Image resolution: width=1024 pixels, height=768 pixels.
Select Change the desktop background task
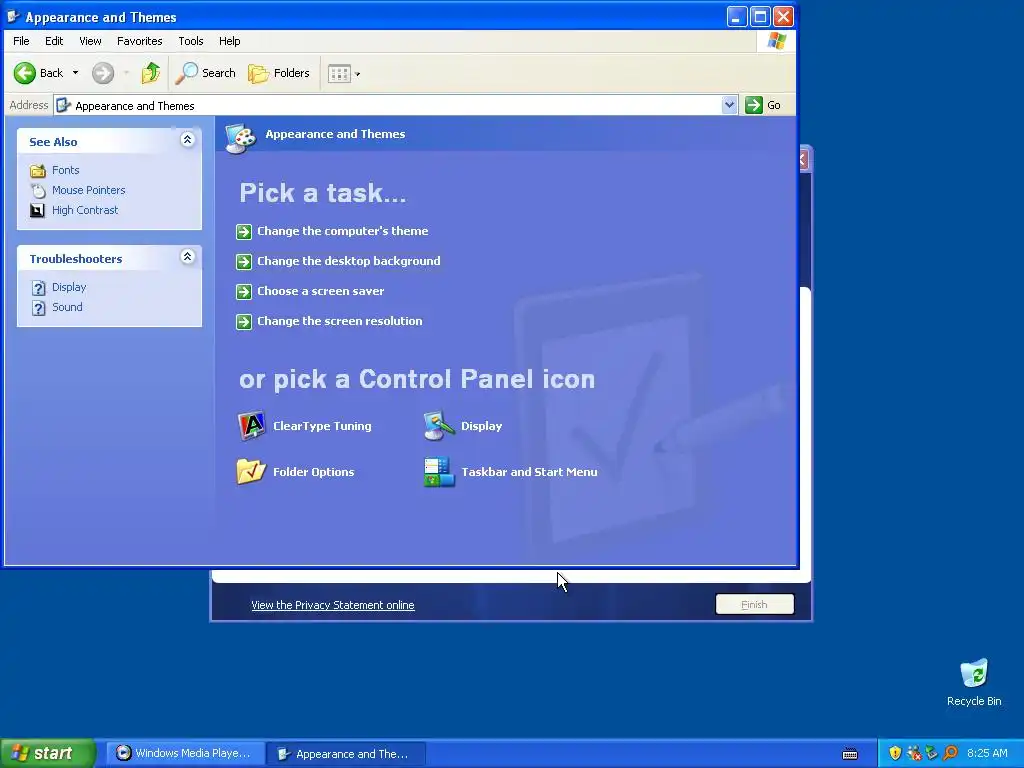[349, 261]
